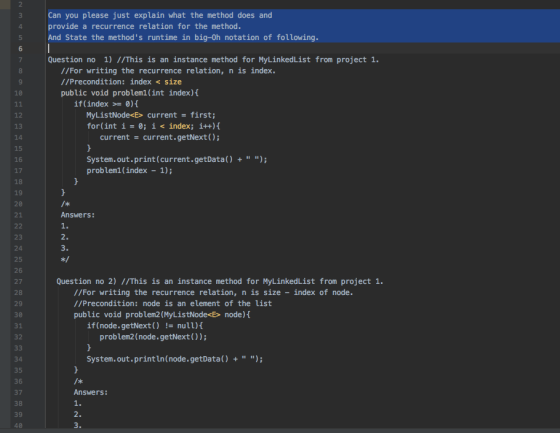Click 'if(node.getNext() != null){' line
560x433 pixels.
click(x=145, y=326)
